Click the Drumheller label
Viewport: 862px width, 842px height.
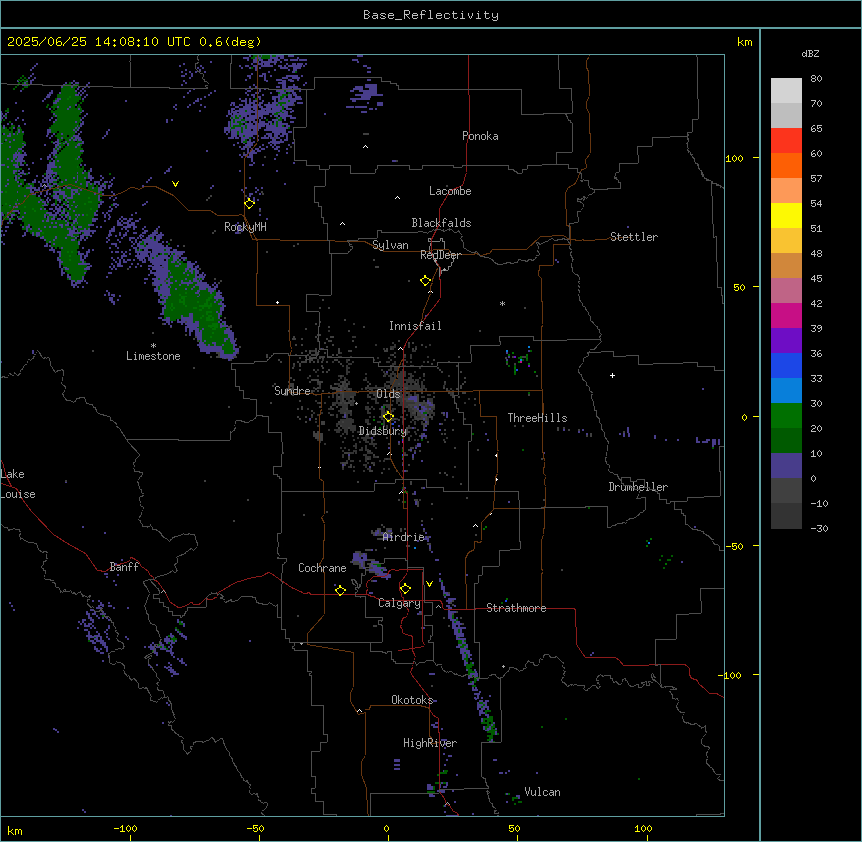point(638,487)
